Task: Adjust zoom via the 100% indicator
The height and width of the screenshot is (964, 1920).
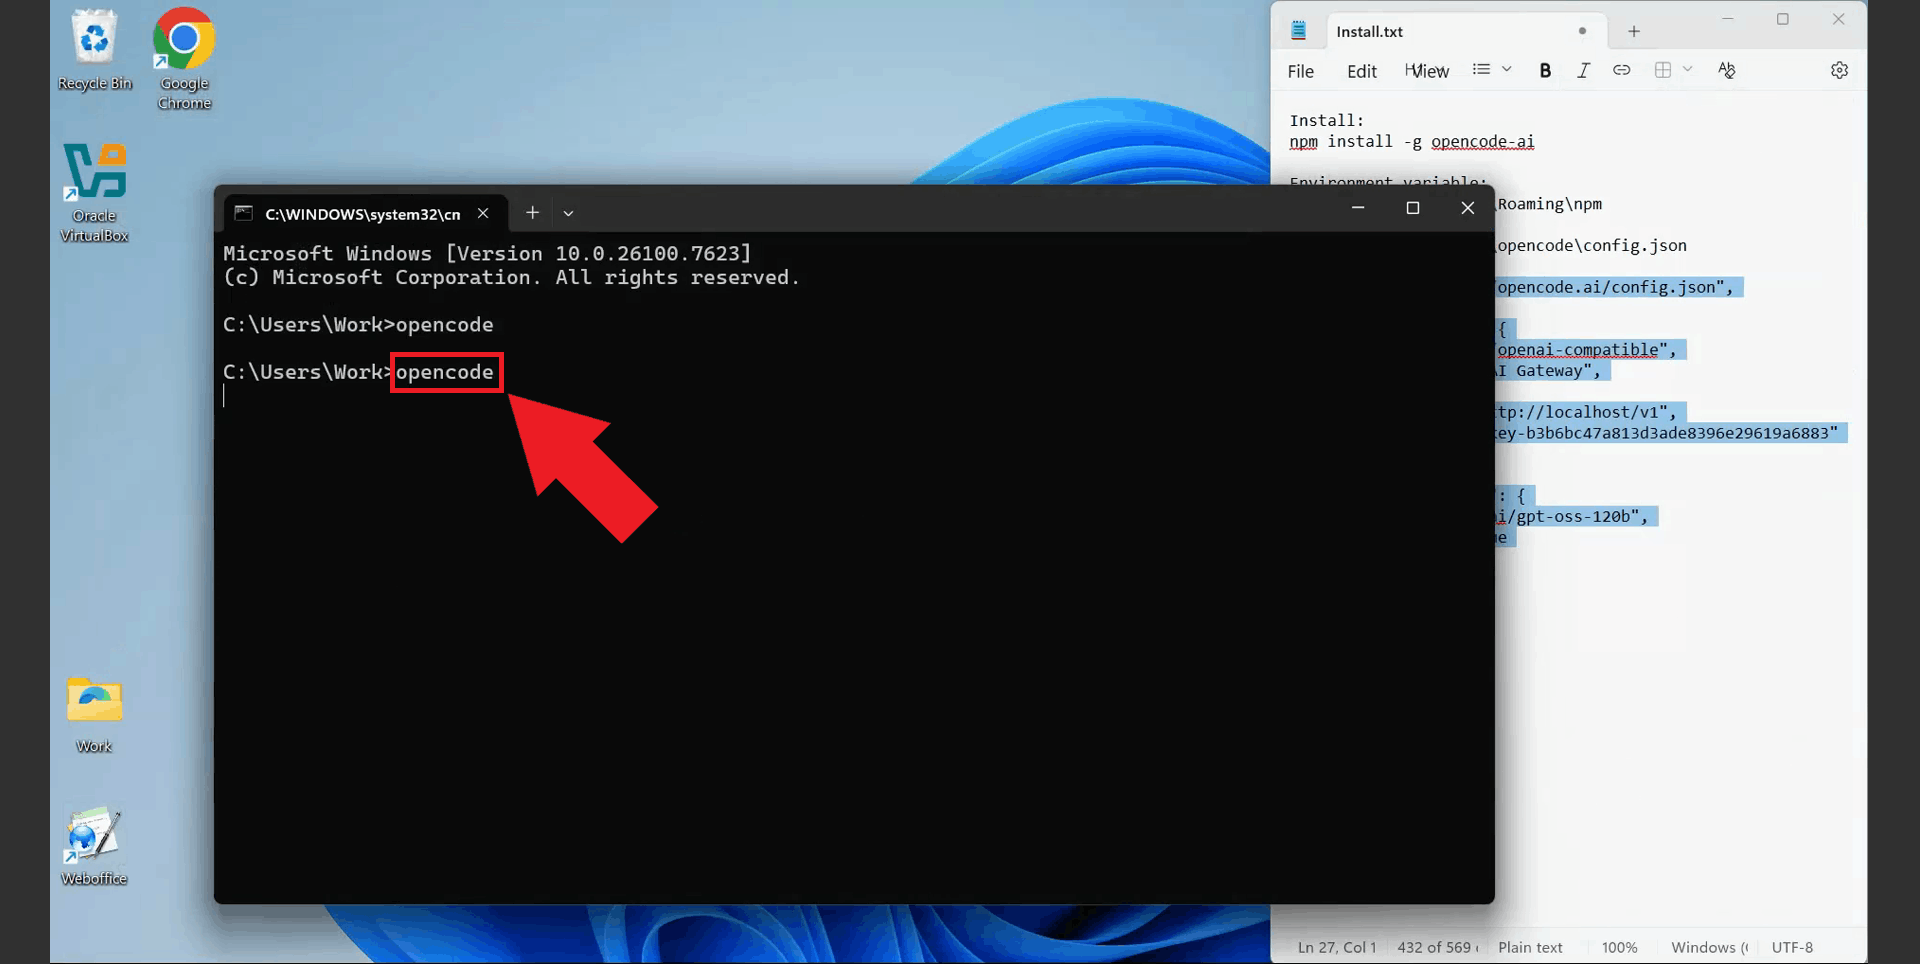Action: coord(1619,947)
